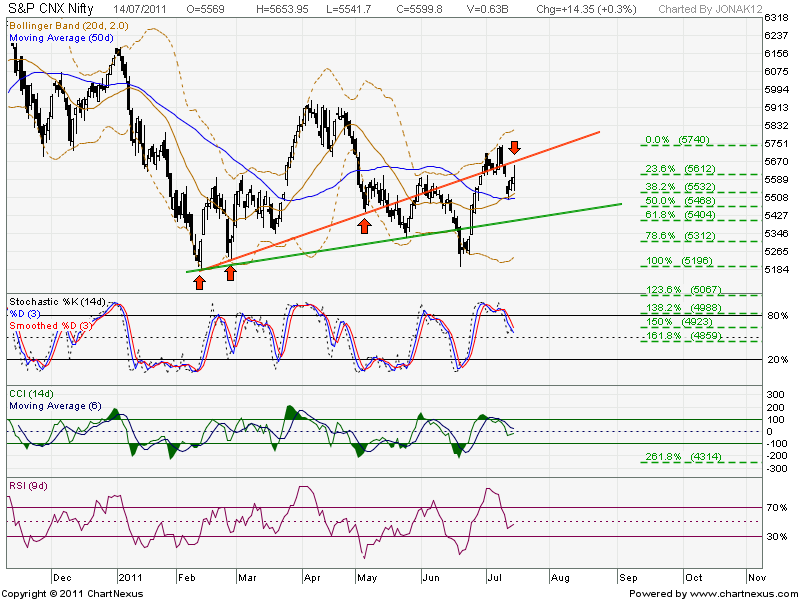The height and width of the screenshot is (600, 800).
Task: Click the RSI 30% axis label
Action: 778,536
